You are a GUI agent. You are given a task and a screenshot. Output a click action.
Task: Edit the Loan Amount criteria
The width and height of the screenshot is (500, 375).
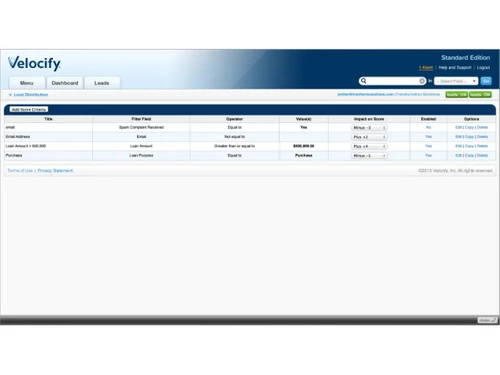[459, 146]
